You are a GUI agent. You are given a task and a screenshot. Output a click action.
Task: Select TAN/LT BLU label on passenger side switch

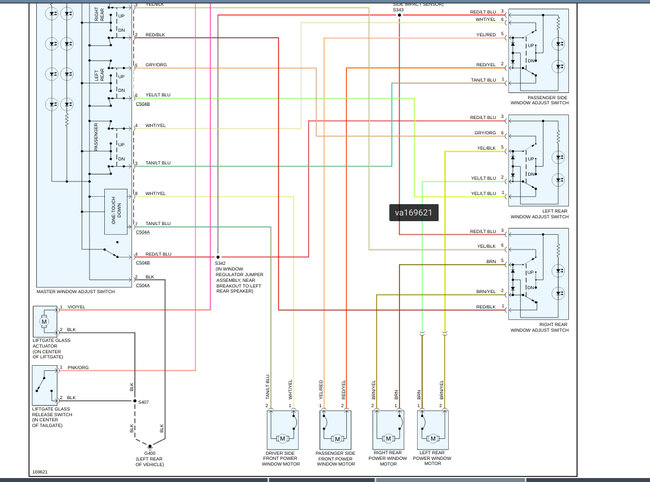point(483,80)
